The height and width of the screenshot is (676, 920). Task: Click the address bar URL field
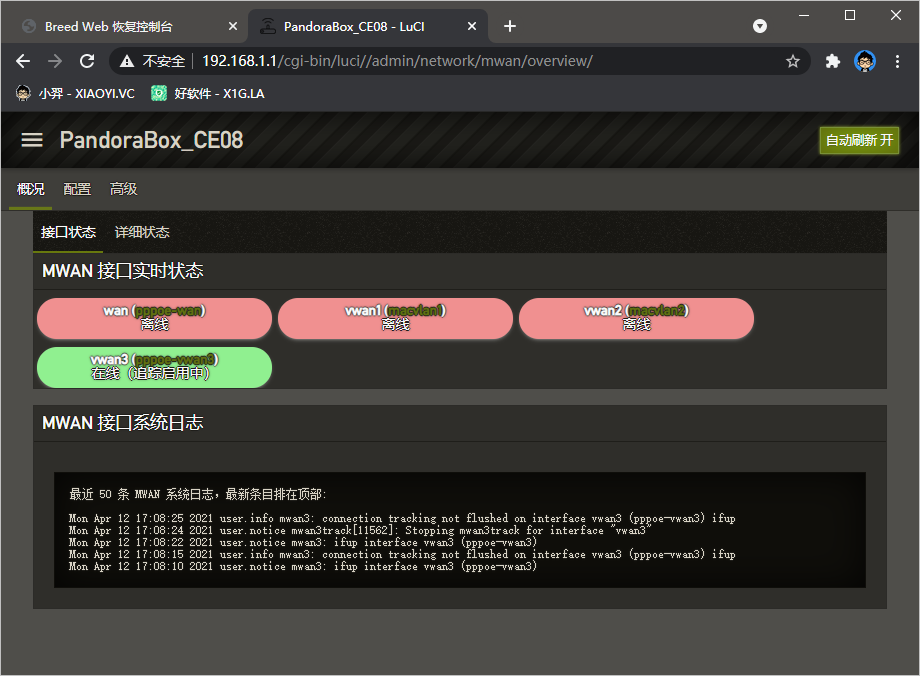pyautogui.click(x=450, y=61)
